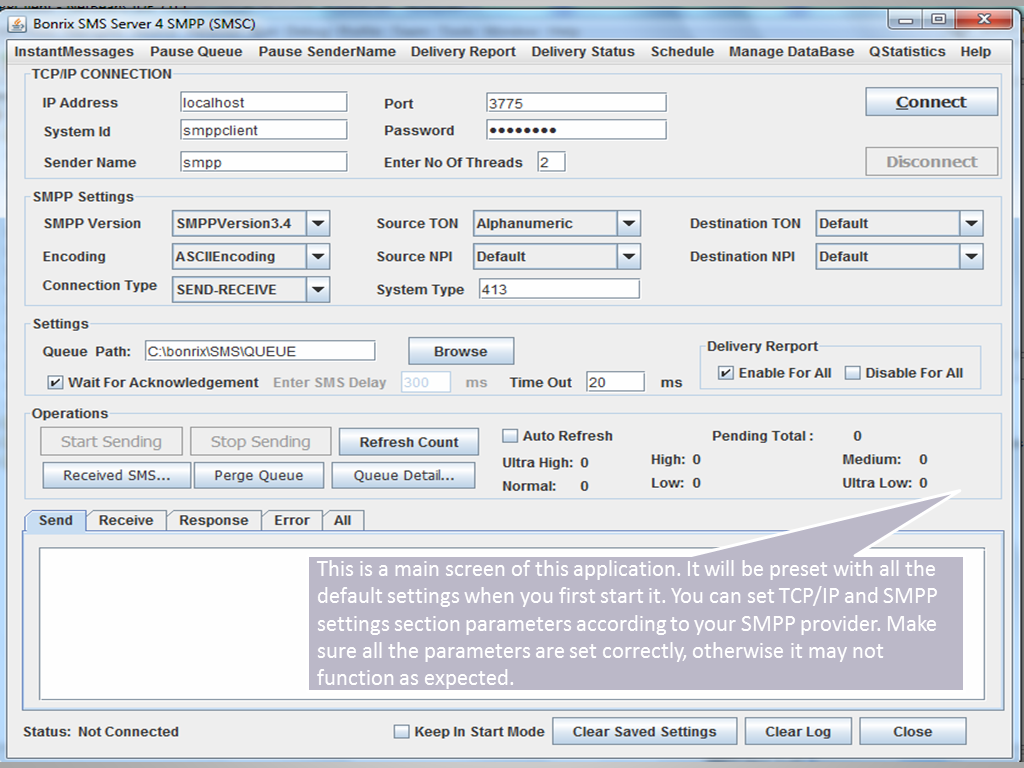Image resolution: width=1024 pixels, height=768 pixels.
Task: Click the Enter No Of Threads field
Action: [551, 162]
